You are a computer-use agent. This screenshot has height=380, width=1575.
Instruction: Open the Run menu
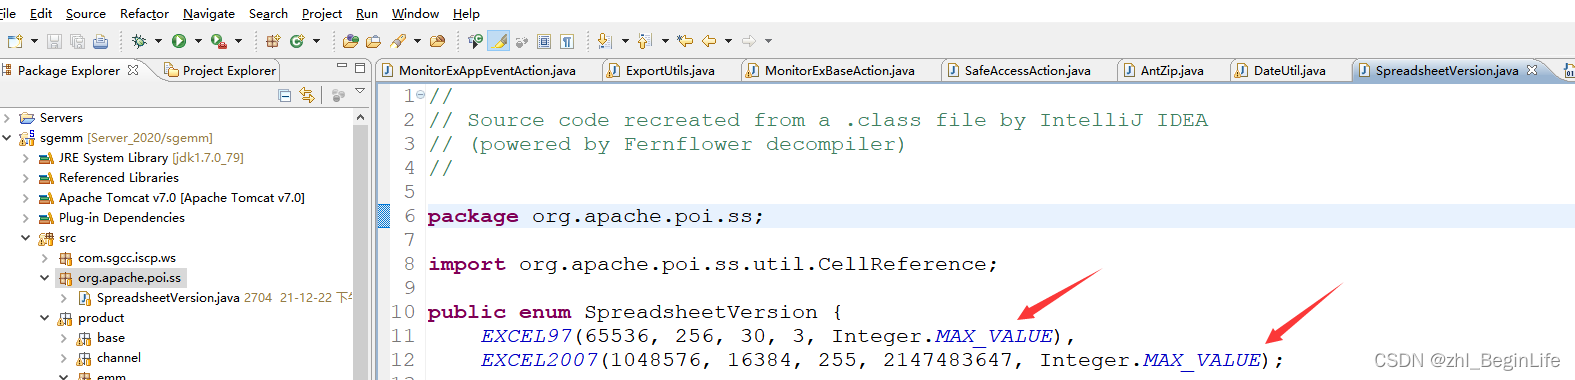tap(367, 13)
